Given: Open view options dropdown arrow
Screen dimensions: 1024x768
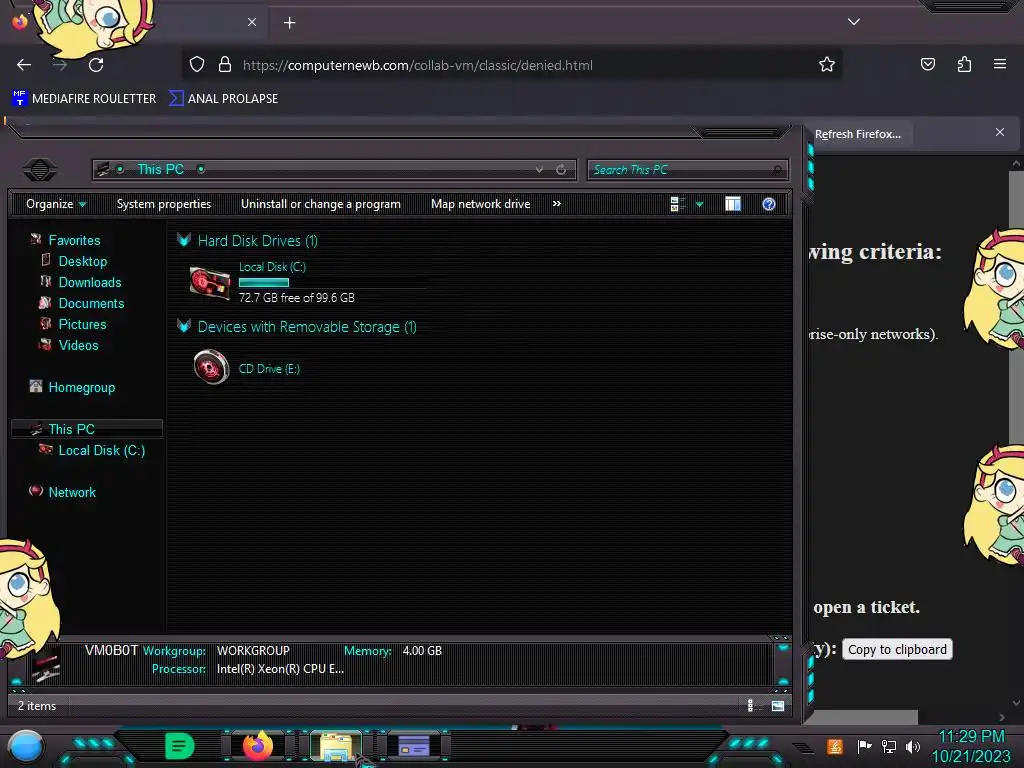Looking at the screenshot, I should click(x=699, y=204).
